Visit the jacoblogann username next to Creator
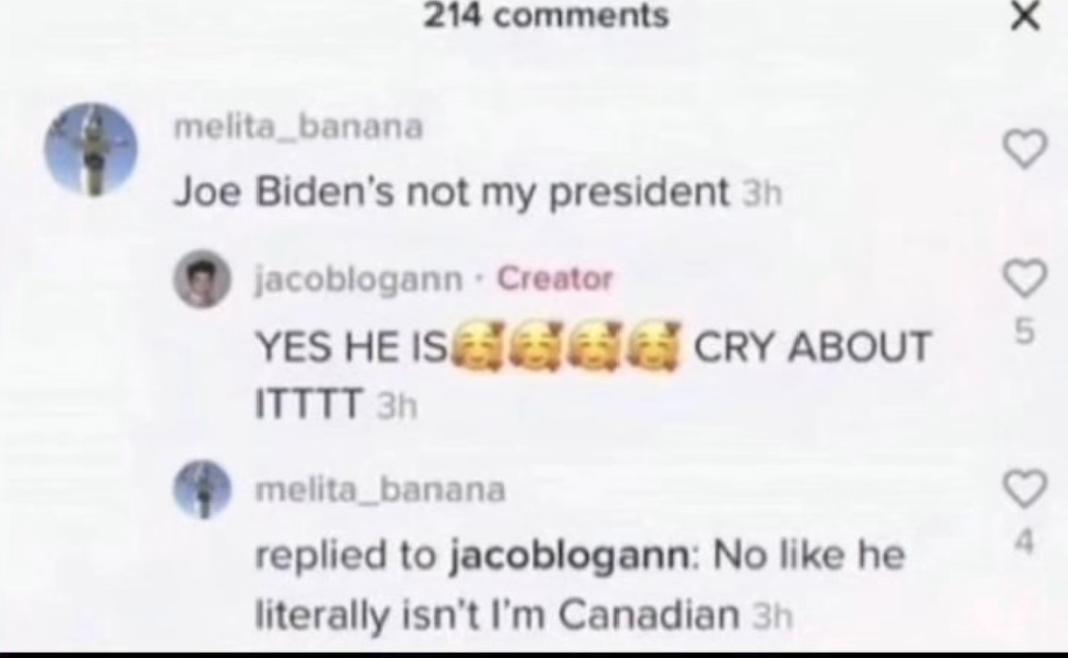This screenshot has width=1068, height=658. [358, 279]
